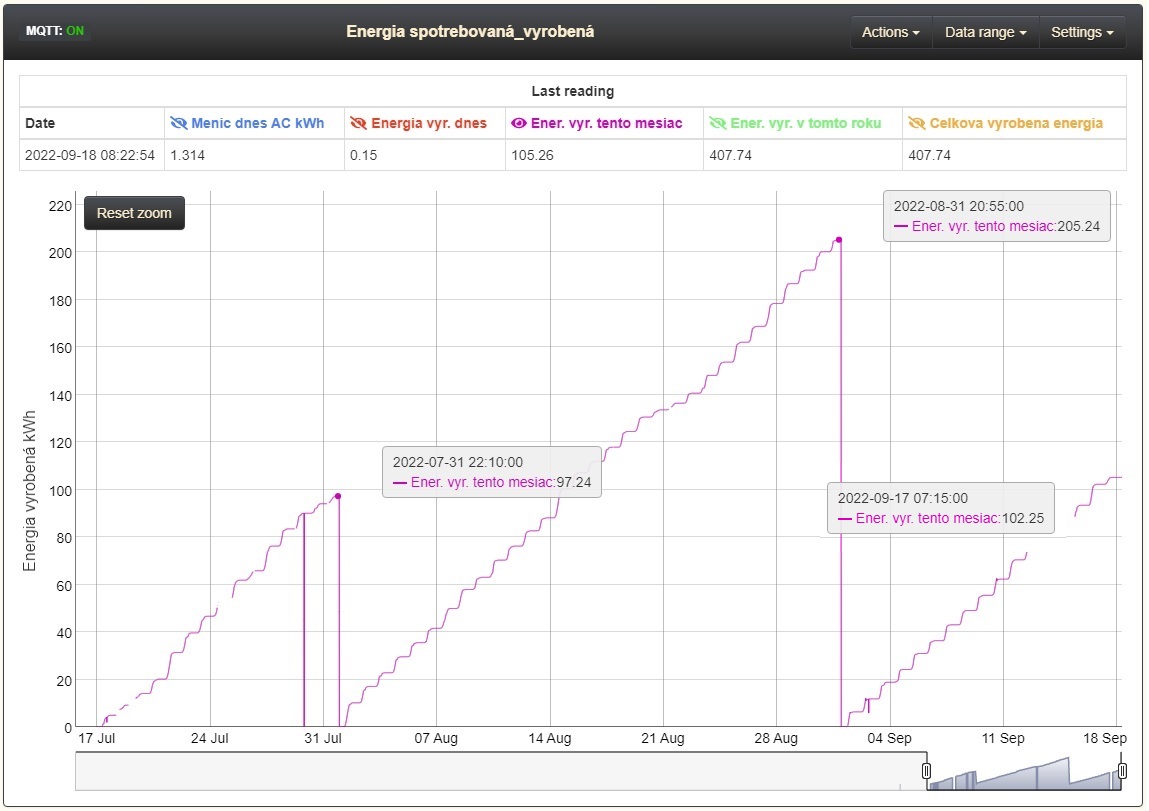Viewport: 1149px width, 811px height.
Task: Click the Last reading table heading
Action: [x=572, y=91]
